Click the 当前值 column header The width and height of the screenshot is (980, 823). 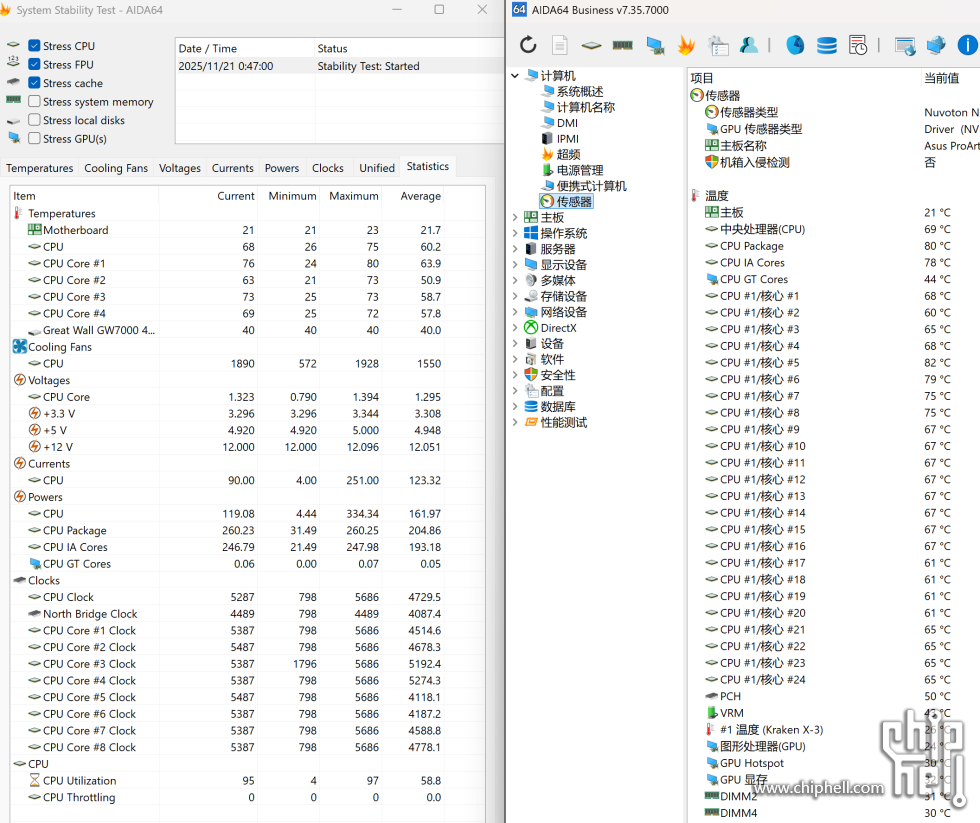pos(942,78)
